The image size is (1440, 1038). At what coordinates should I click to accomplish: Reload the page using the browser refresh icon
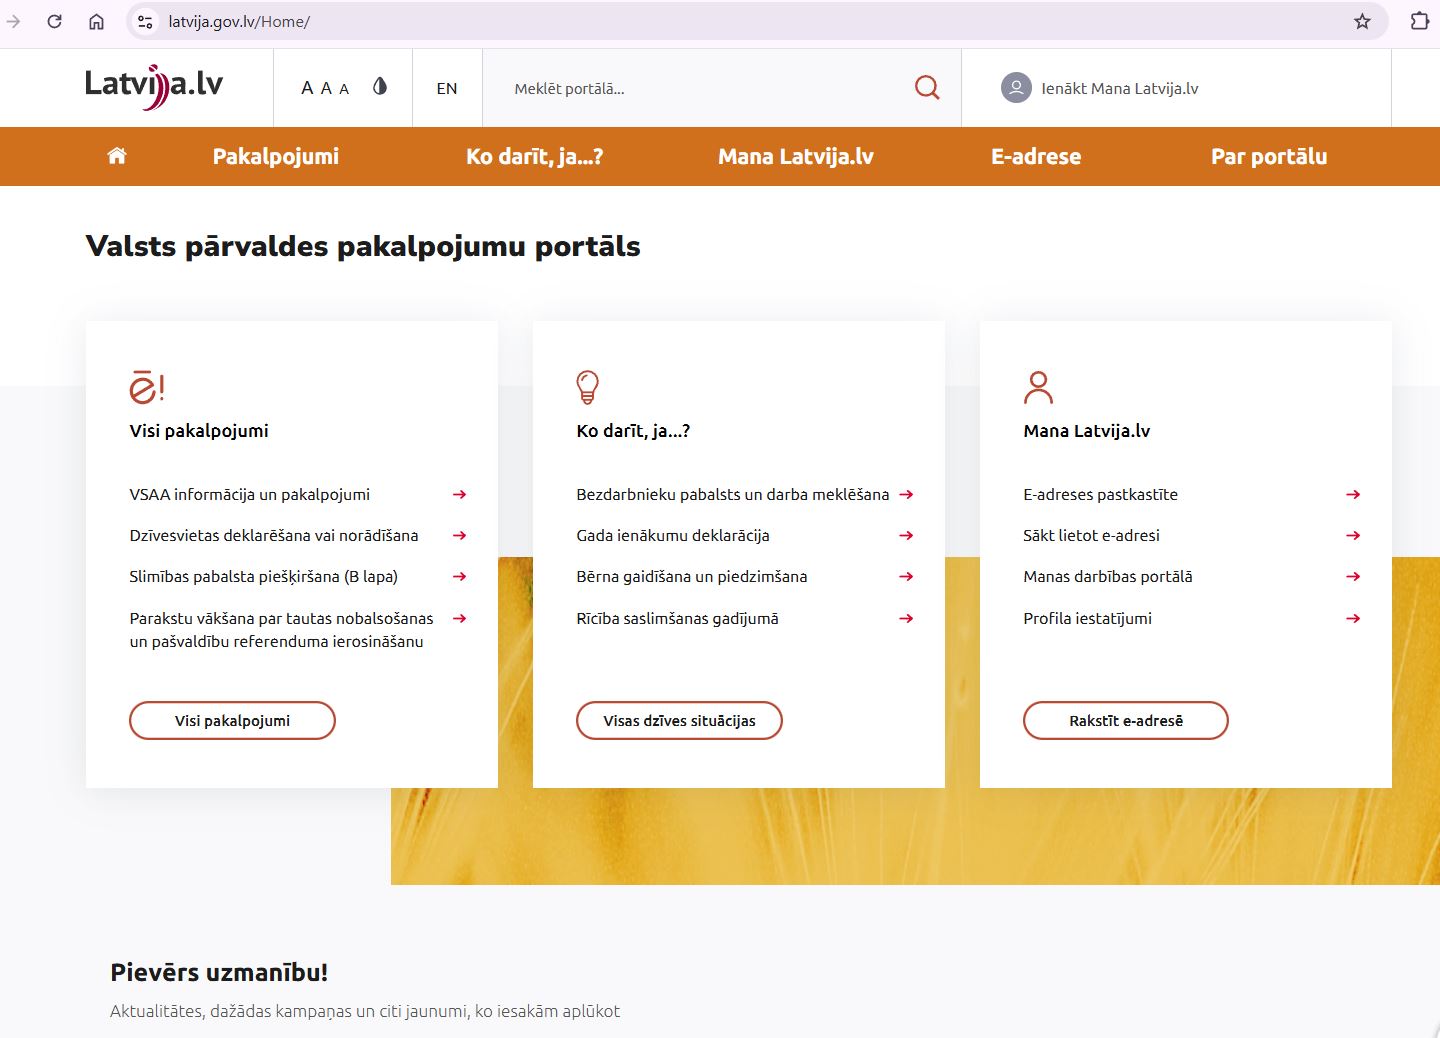55,21
